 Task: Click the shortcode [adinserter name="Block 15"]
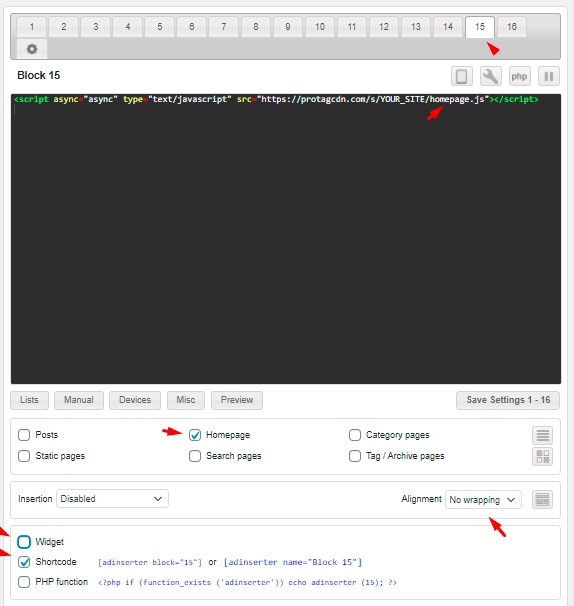coord(293,562)
